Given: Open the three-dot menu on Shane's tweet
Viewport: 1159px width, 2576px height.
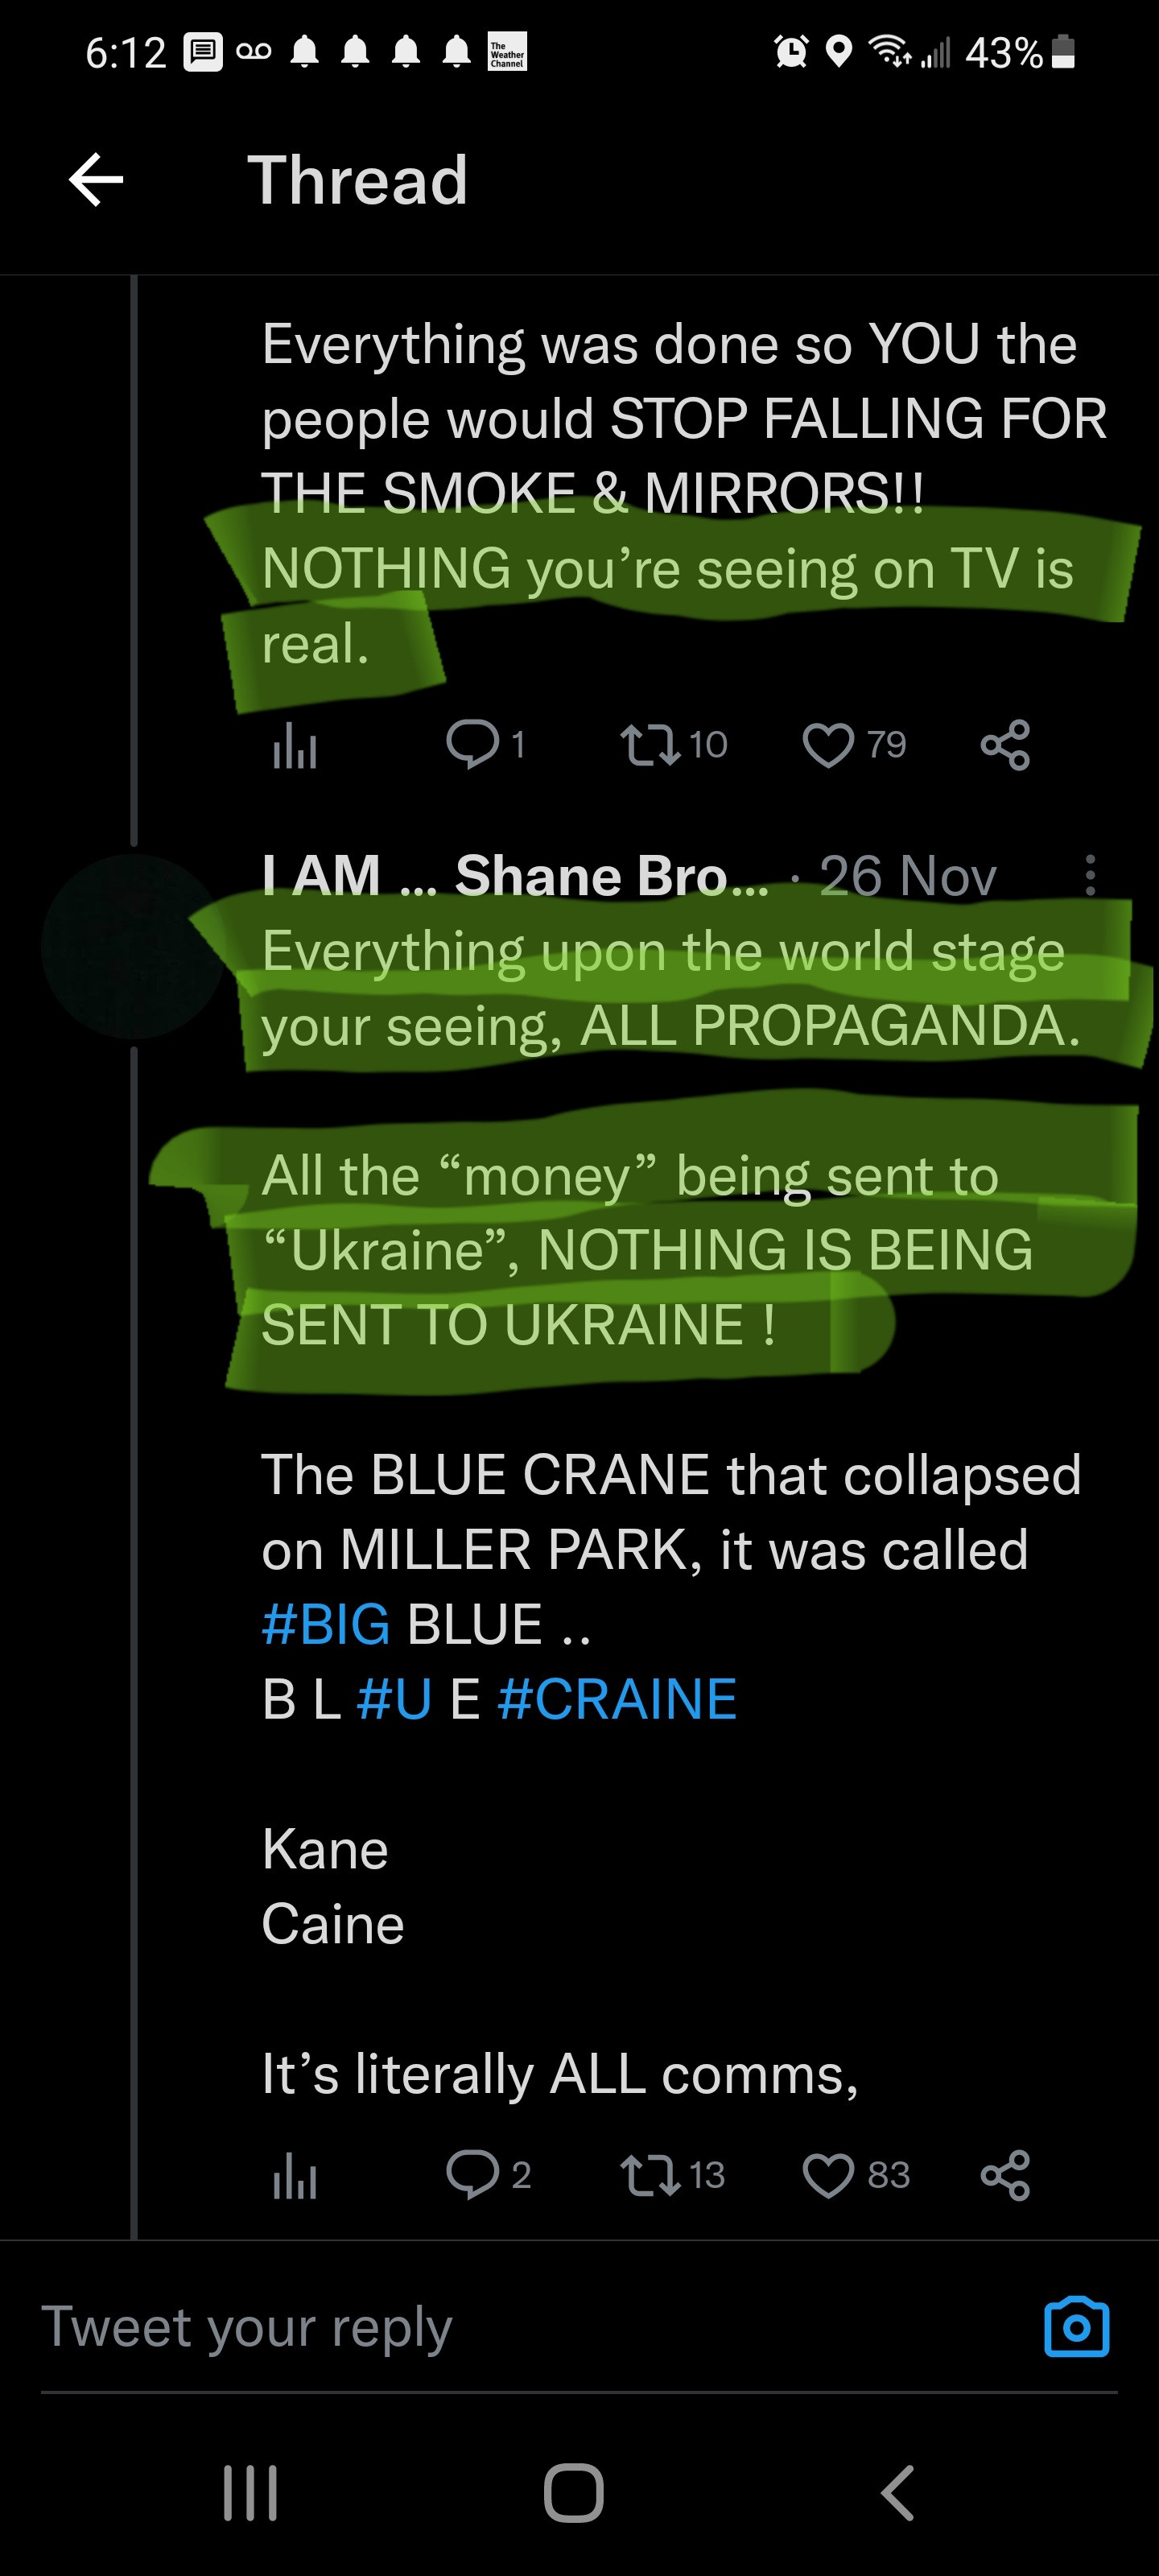Looking at the screenshot, I should click(x=1090, y=876).
